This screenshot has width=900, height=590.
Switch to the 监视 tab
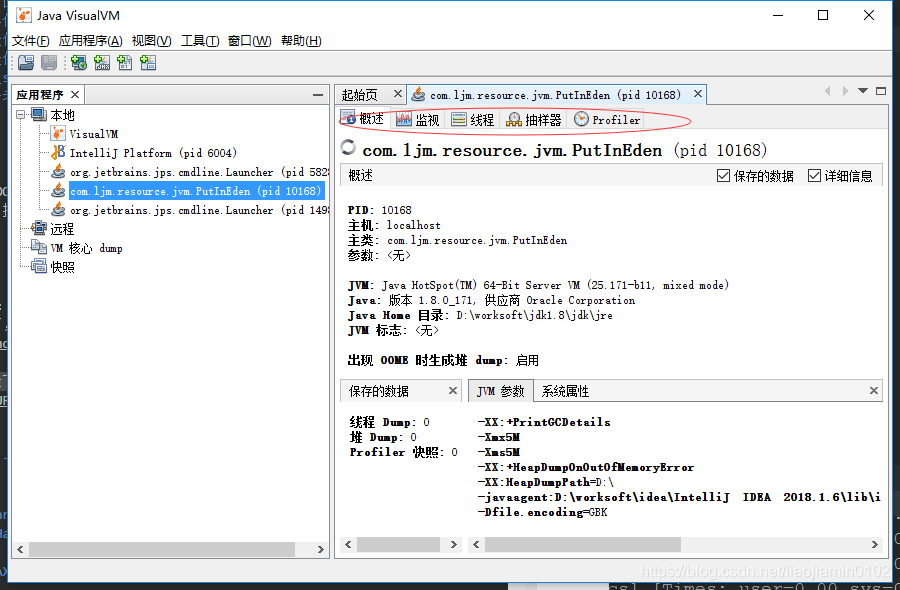[418, 119]
